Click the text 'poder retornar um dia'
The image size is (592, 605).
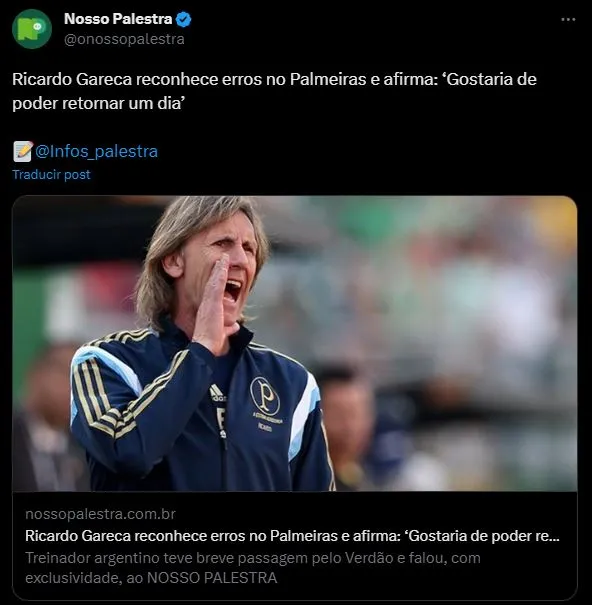click(x=97, y=103)
